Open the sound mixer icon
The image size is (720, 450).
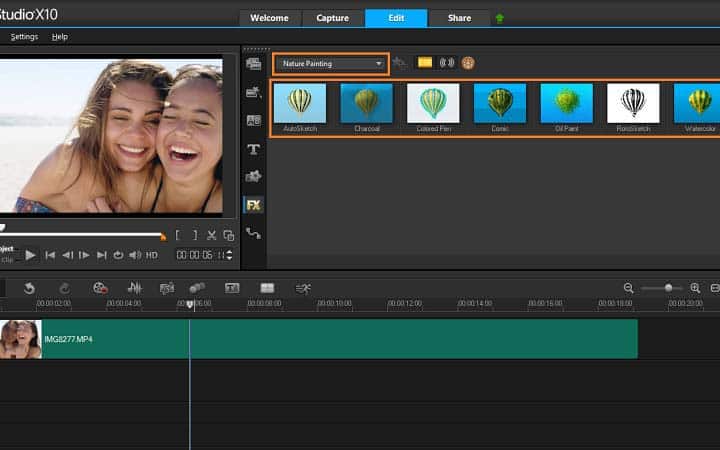pyautogui.click(x=134, y=288)
